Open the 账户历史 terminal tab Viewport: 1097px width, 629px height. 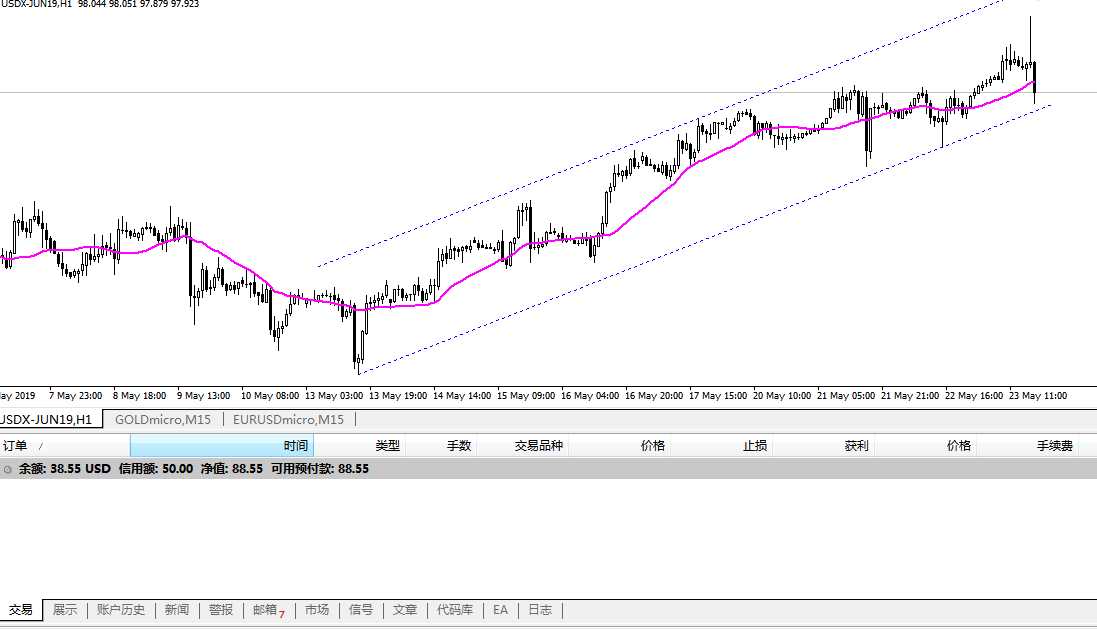[x=121, y=610]
